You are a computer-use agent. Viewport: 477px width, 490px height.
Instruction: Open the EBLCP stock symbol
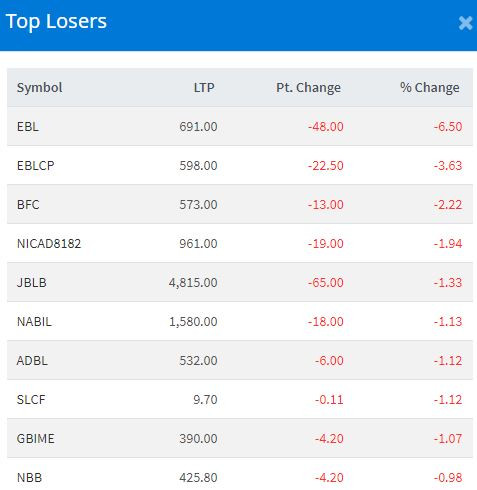click(x=36, y=166)
